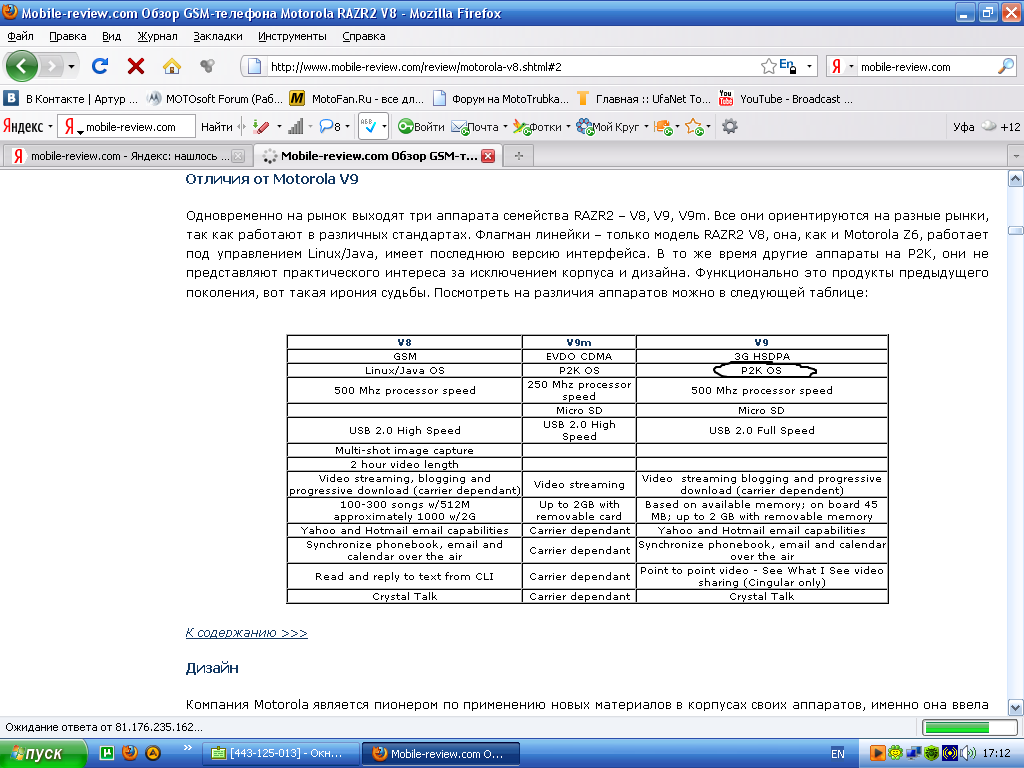Open the Инструменты menu
Viewport: 1024px width, 768px height.
point(292,37)
